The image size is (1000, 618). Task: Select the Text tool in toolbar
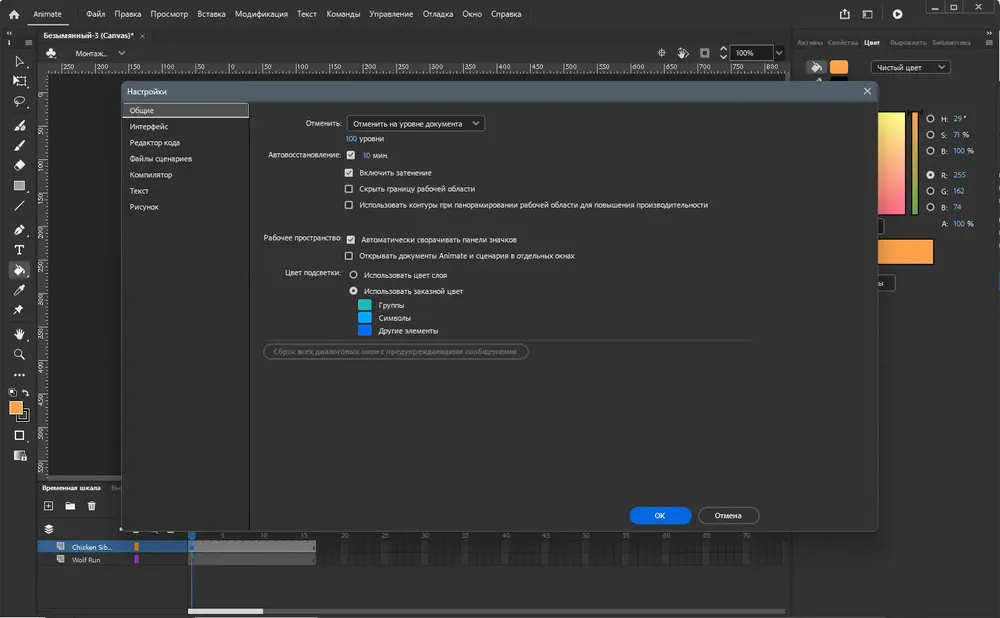pyautogui.click(x=19, y=250)
